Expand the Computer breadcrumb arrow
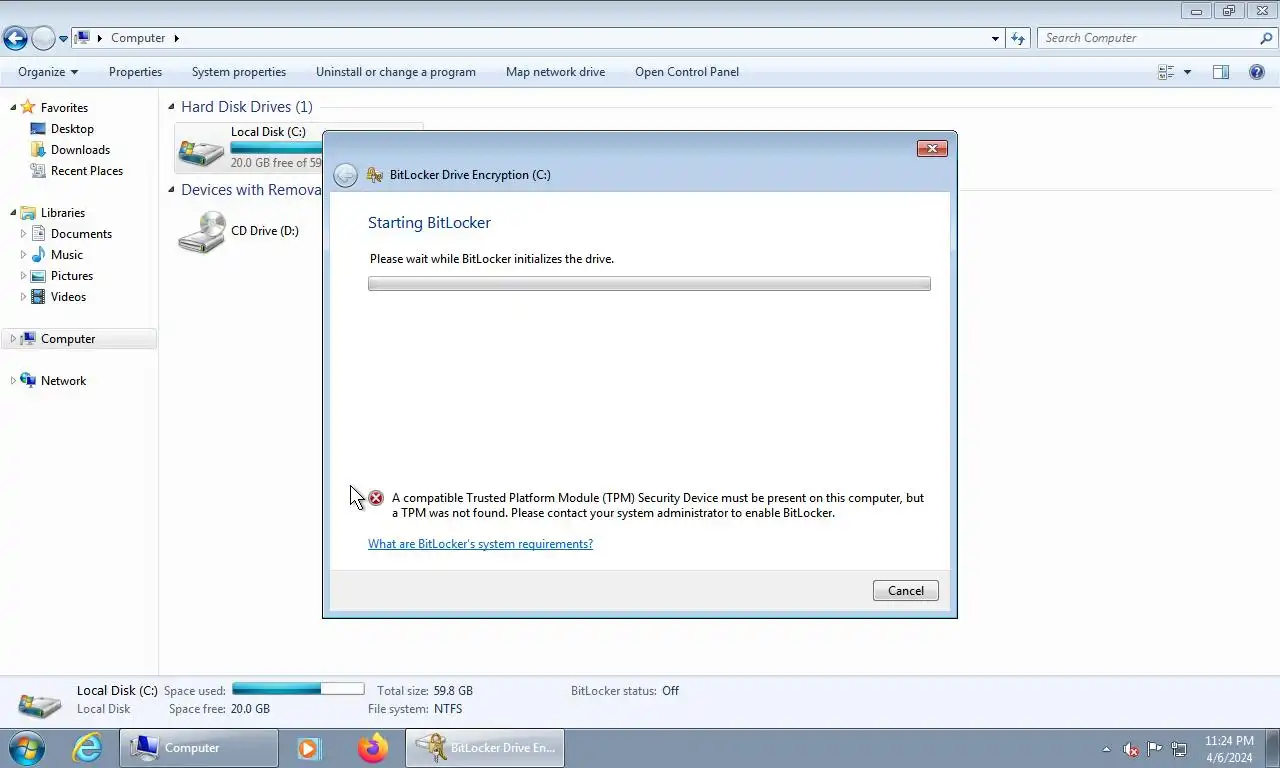The width and height of the screenshot is (1280, 768). coord(177,38)
